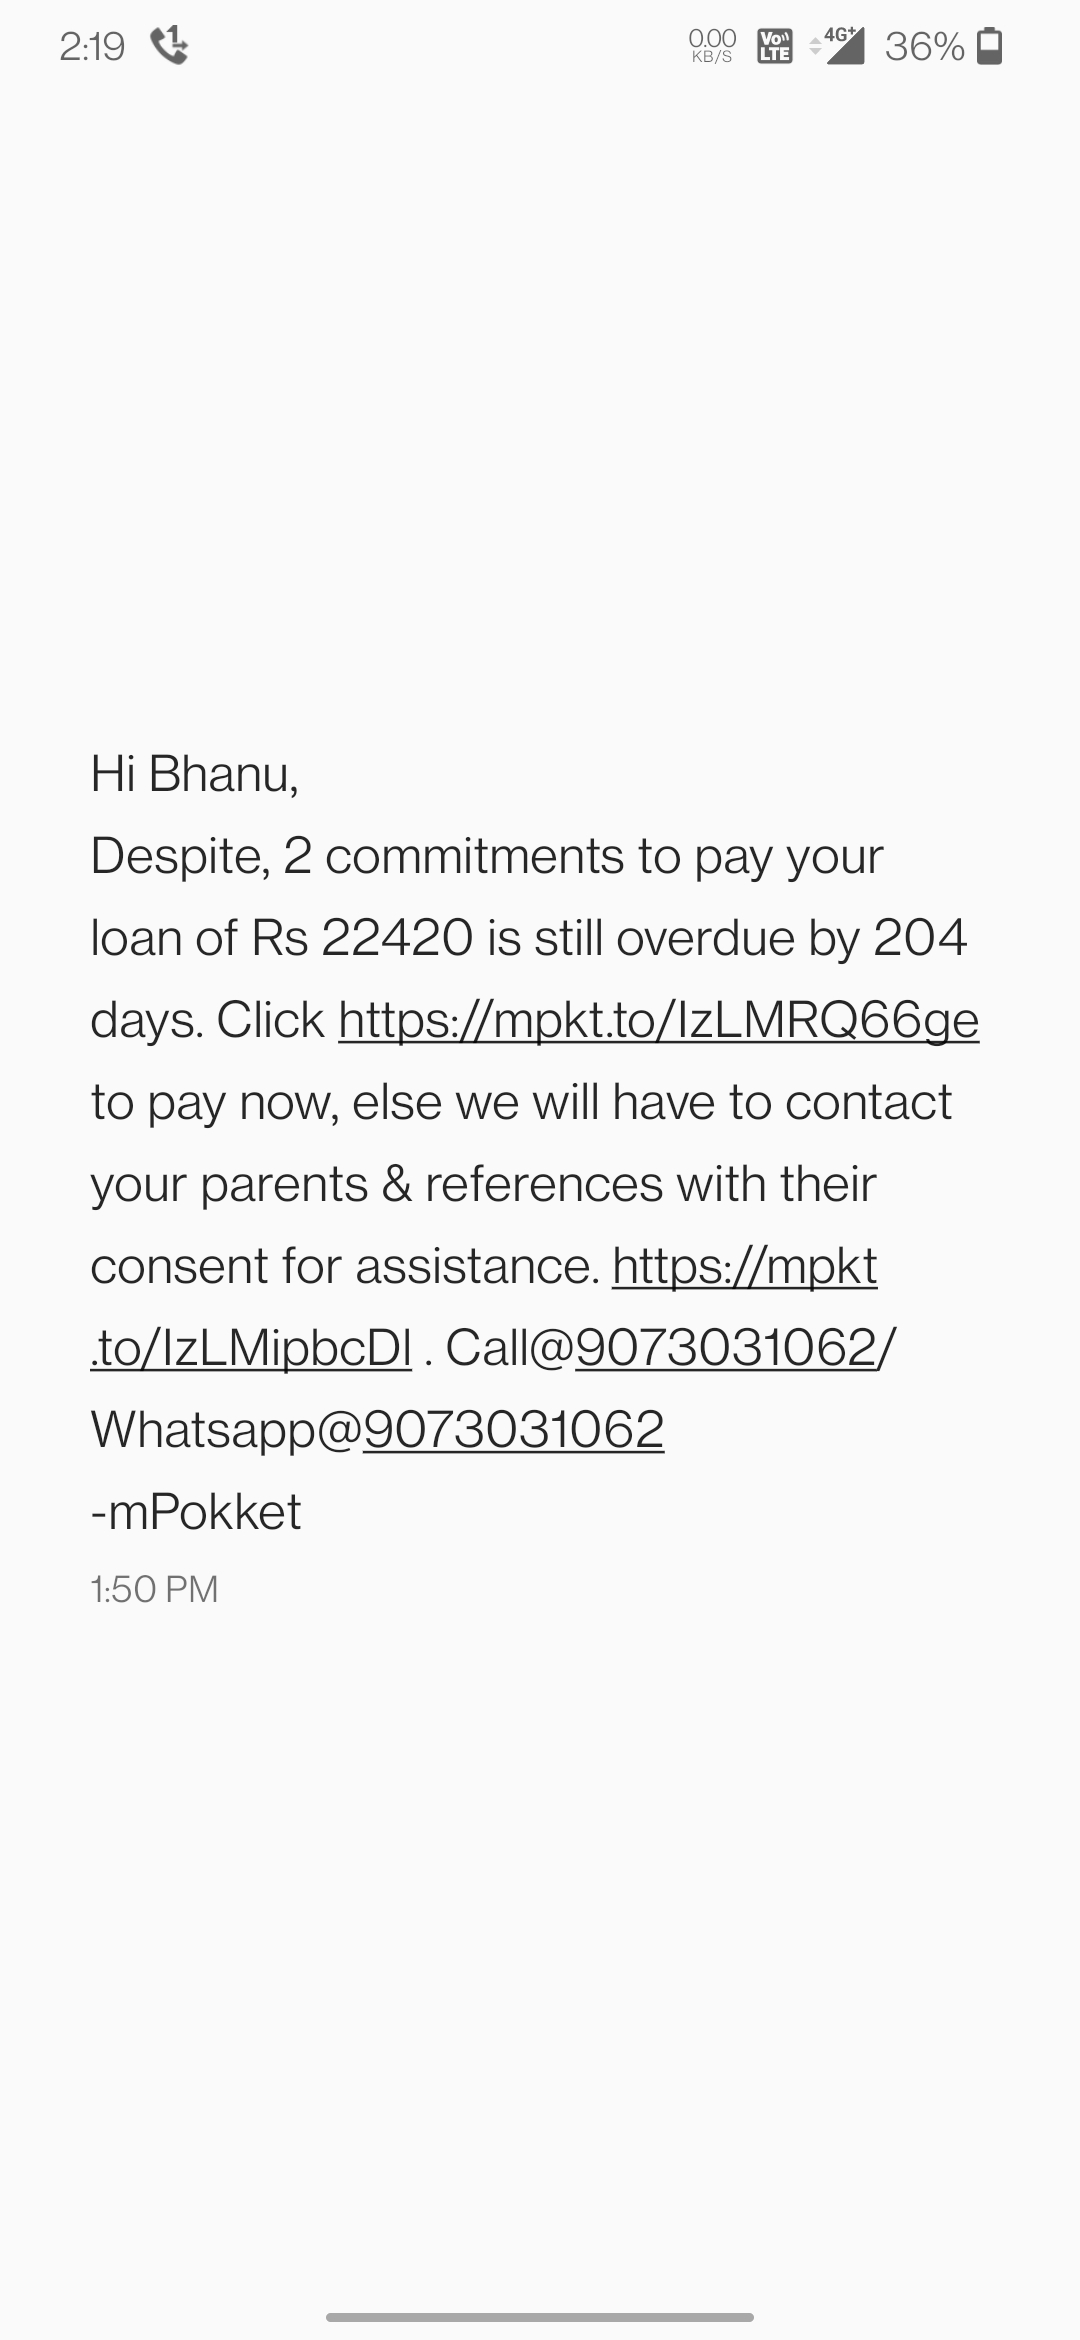Image resolution: width=1080 pixels, height=2340 pixels.
Task: Tap the 36% battery percentage
Action: 924,46
